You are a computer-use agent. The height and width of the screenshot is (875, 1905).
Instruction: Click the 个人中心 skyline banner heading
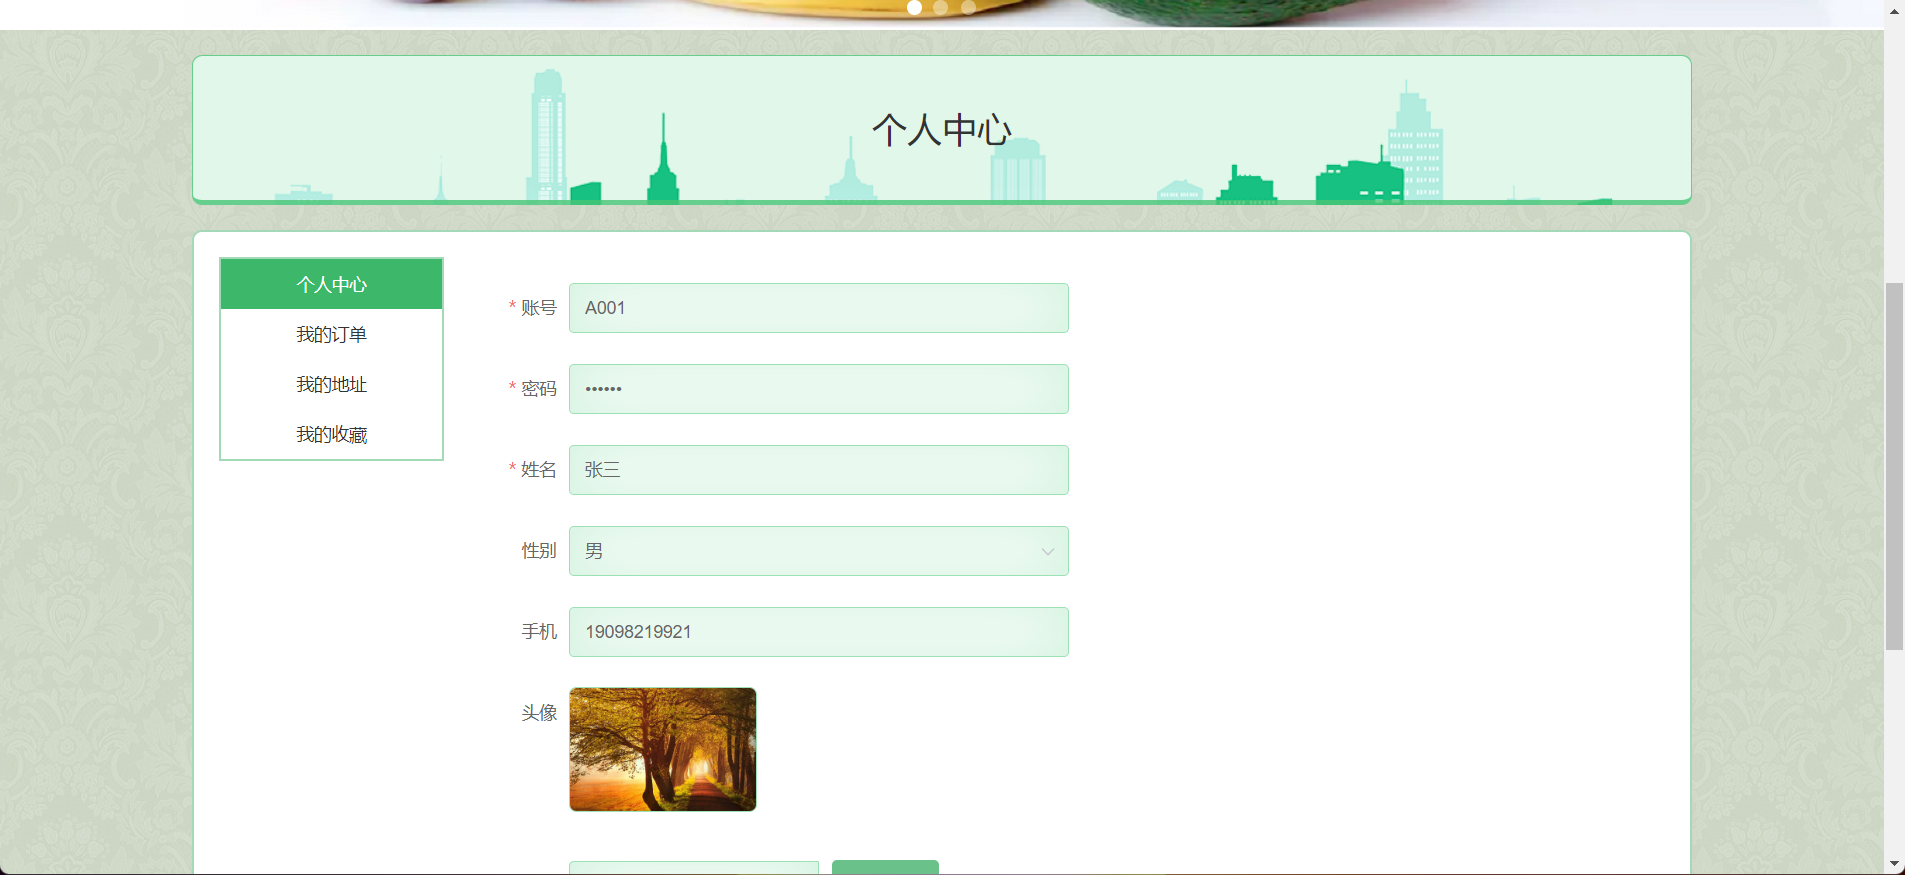(x=941, y=130)
